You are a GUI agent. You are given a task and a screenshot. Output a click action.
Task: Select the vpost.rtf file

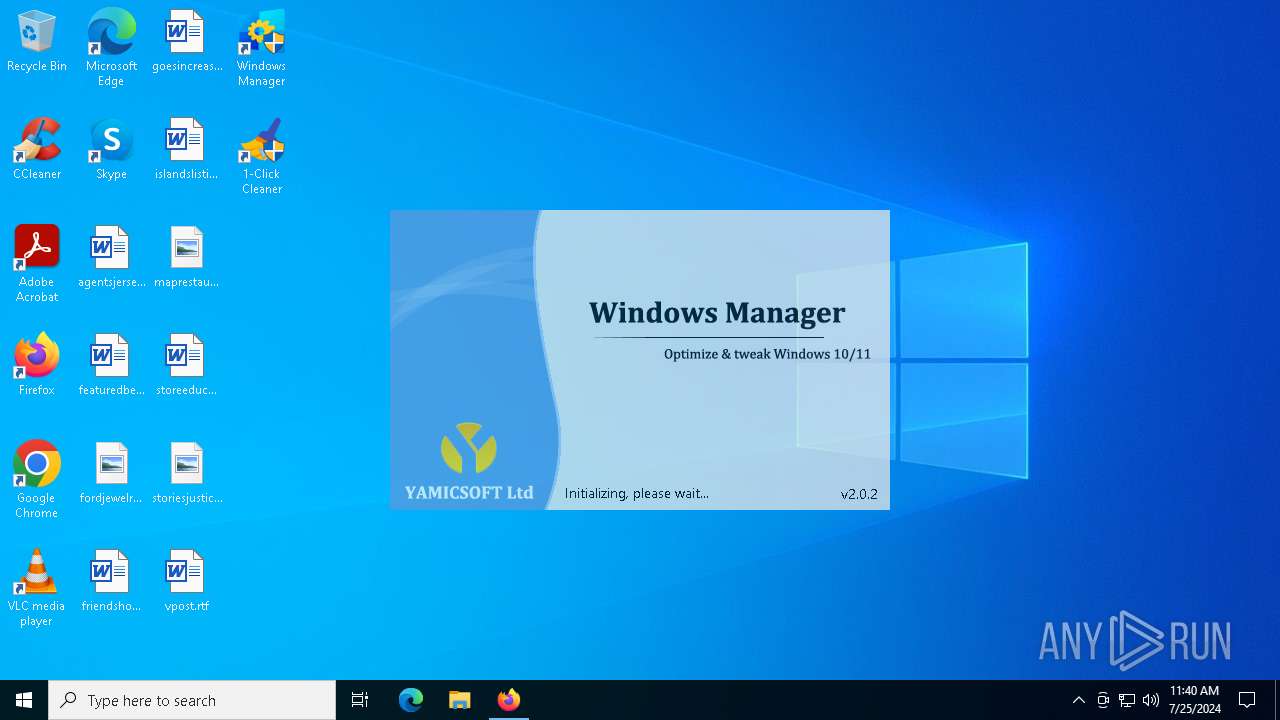[x=186, y=582]
